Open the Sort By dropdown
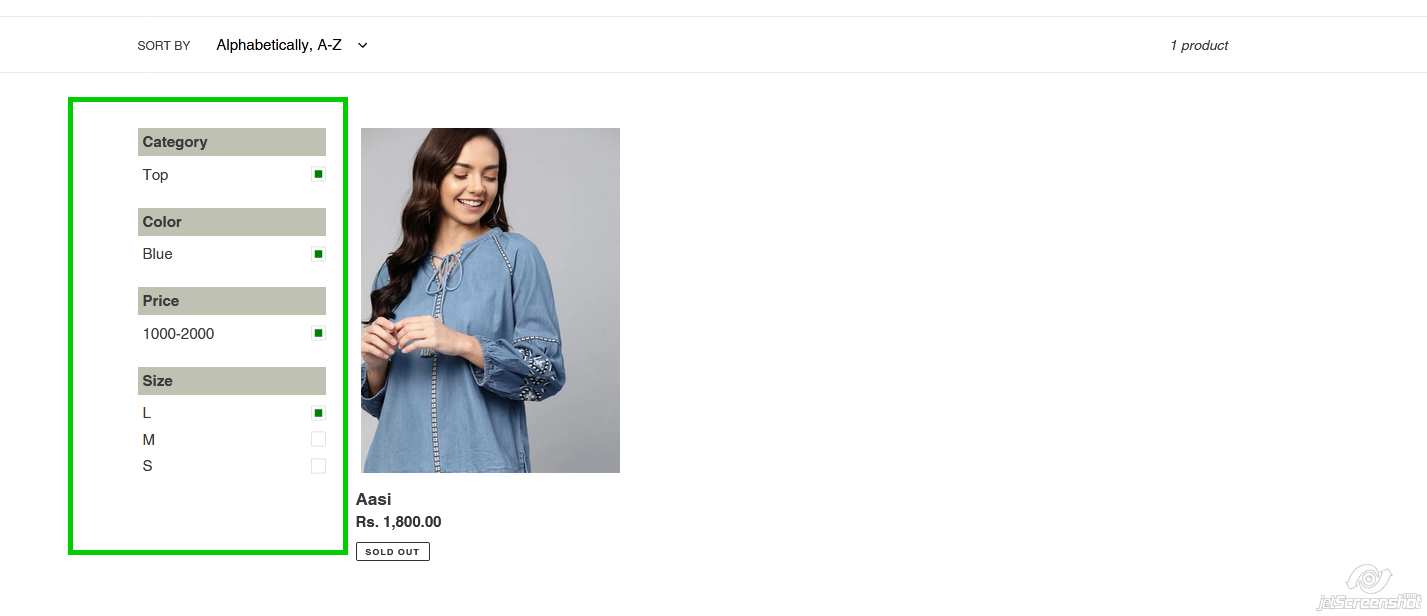Image resolution: width=1427 pixels, height=616 pixels. 292,45
